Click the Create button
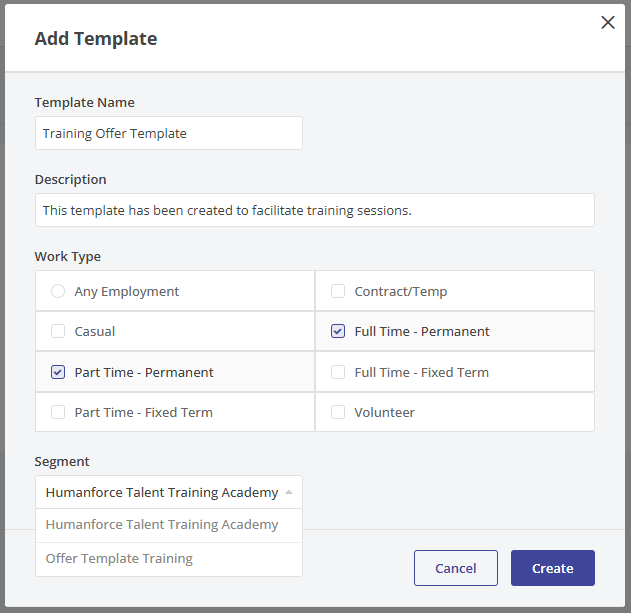This screenshot has width=631, height=613. pyautogui.click(x=552, y=568)
